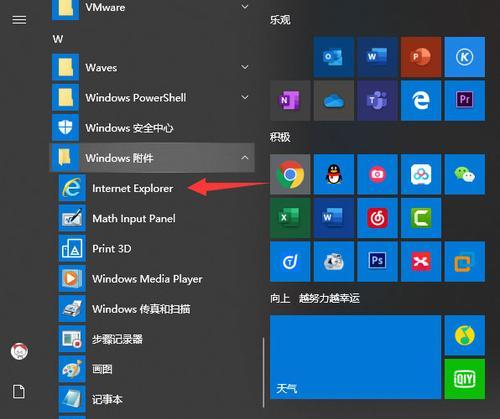
Task: Click the 积极 tile group title
Action: pos(280,137)
